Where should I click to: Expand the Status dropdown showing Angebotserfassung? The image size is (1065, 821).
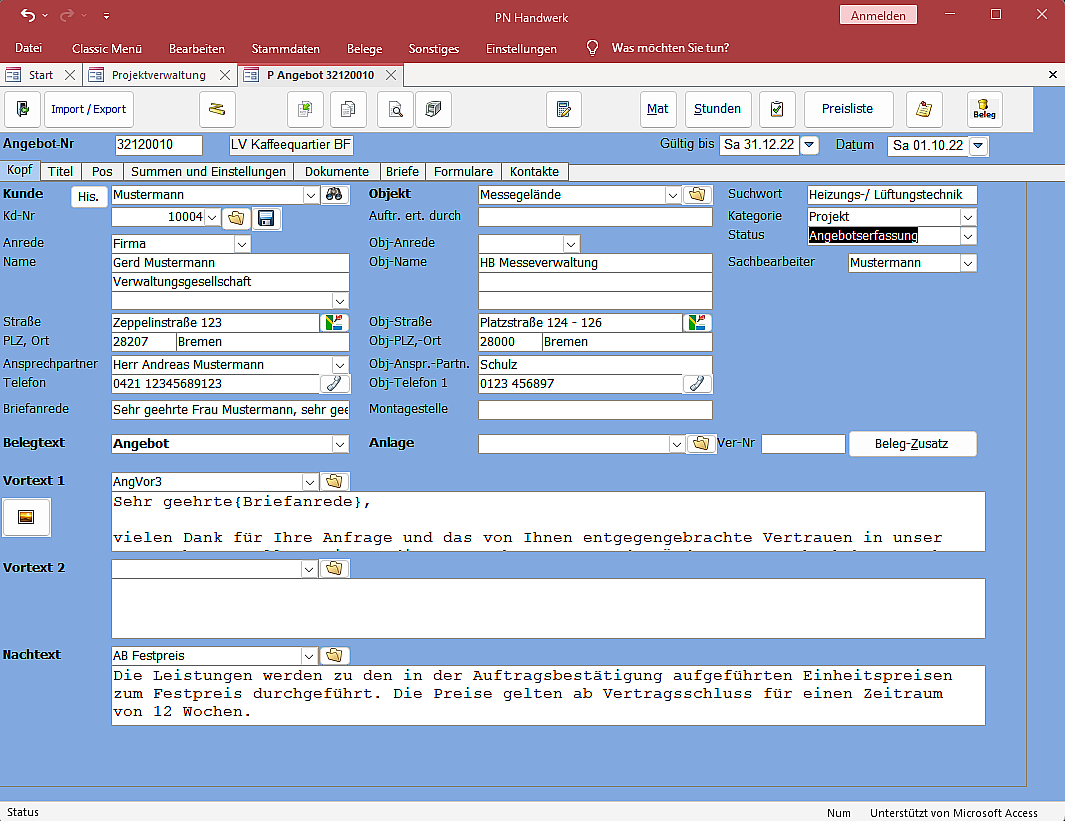[x=967, y=237]
